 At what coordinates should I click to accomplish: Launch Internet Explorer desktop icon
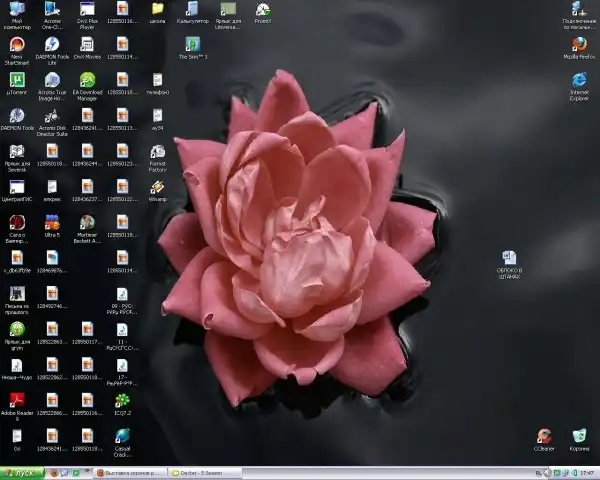(579, 81)
